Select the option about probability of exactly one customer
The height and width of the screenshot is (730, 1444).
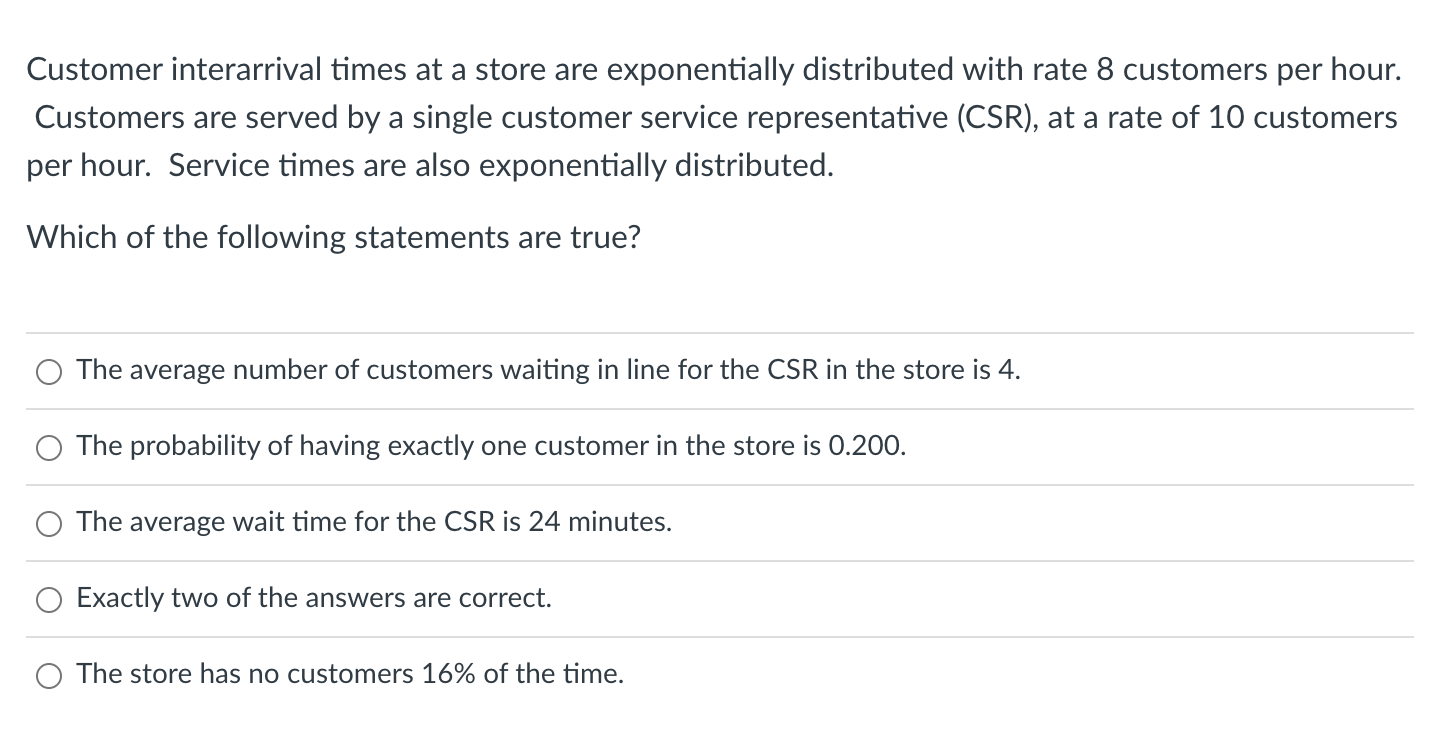(x=48, y=447)
